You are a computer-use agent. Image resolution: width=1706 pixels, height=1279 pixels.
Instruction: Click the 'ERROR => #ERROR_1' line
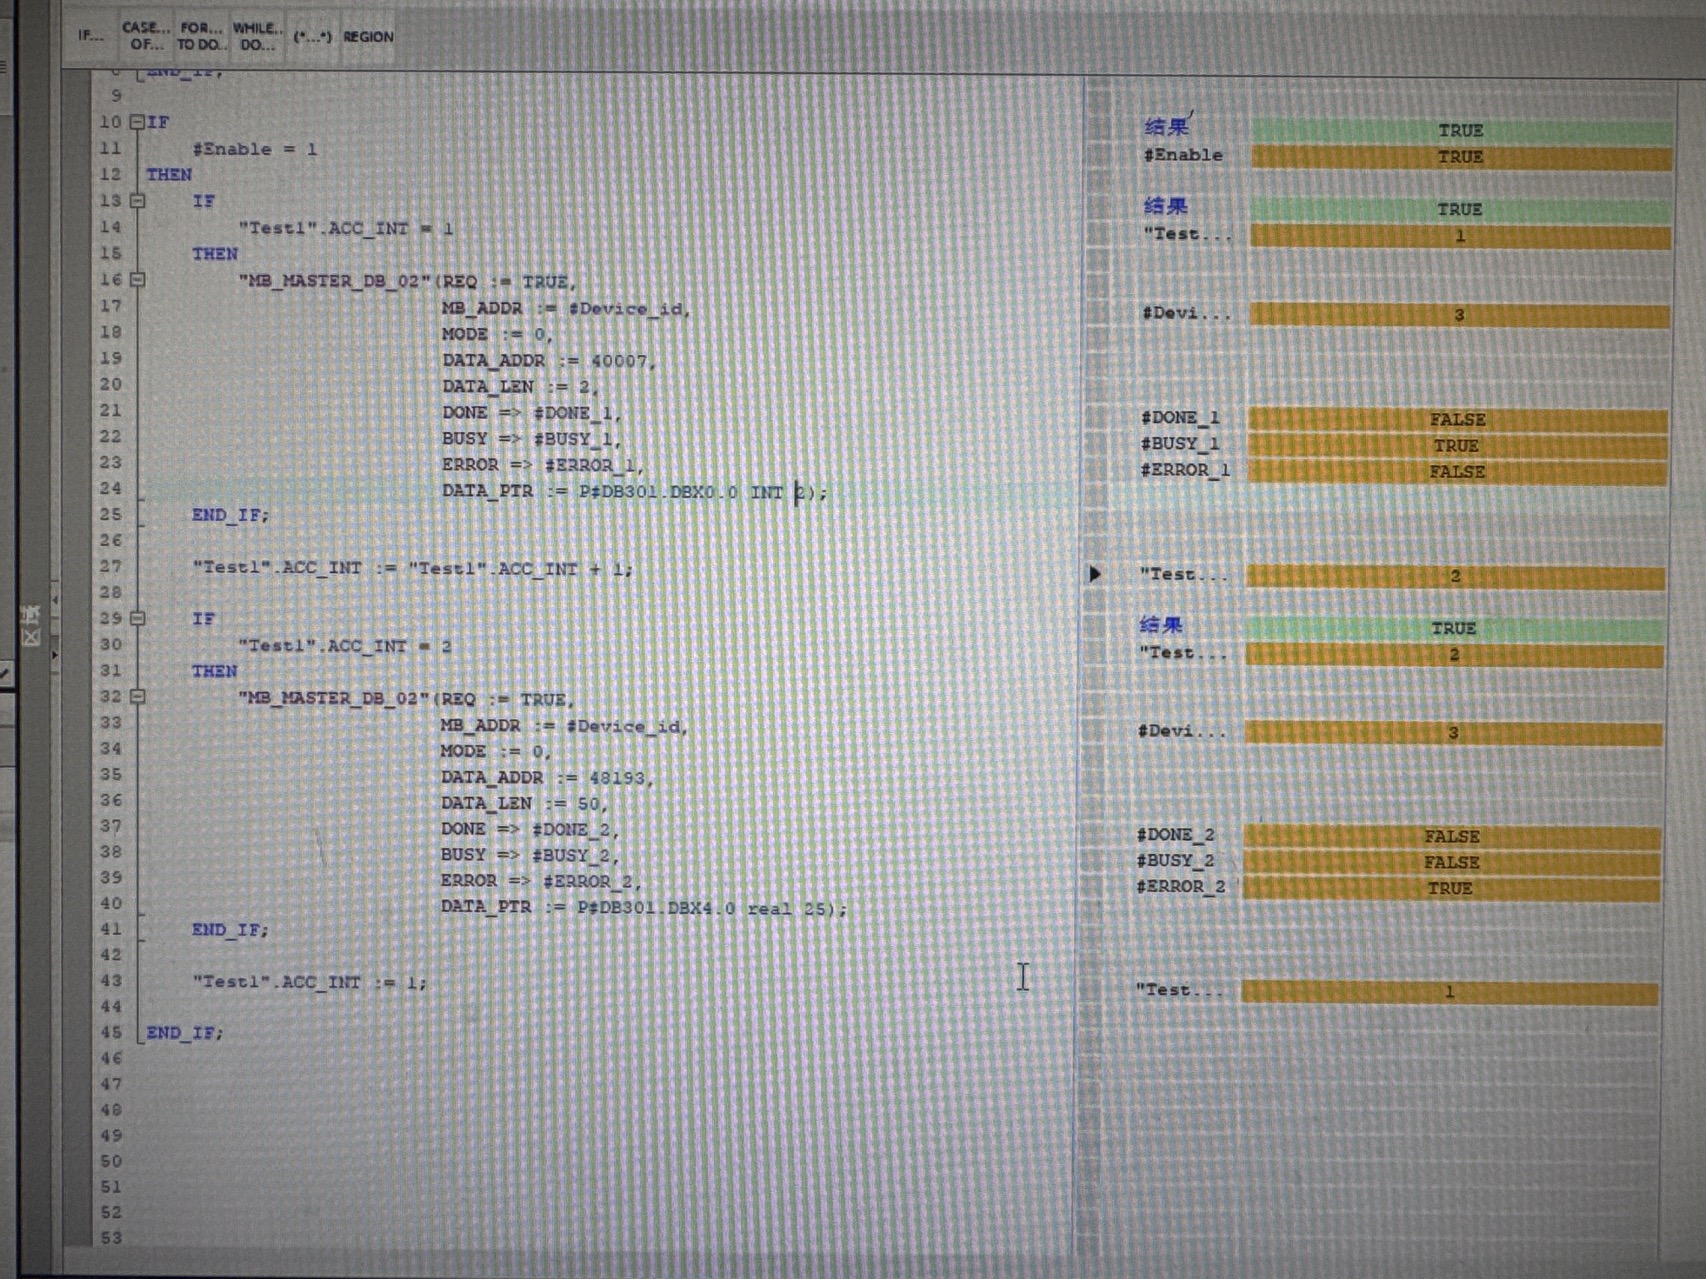[x=542, y=464]
